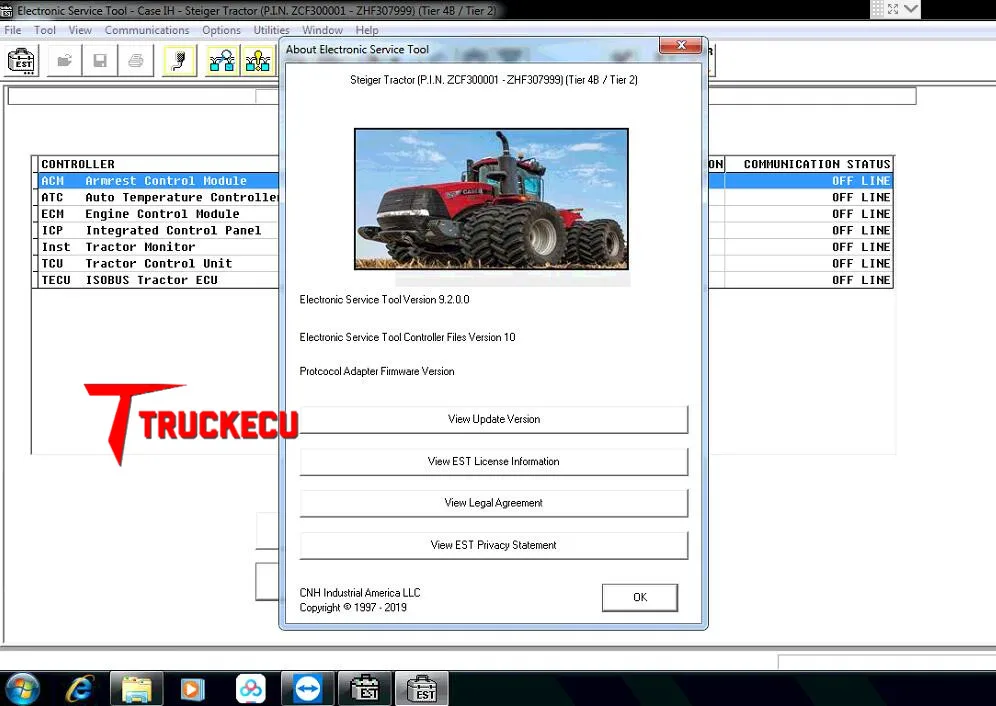The width and height of the screenshot is (996, 706).
Task: Open the Options menu
Action: tap(221, 30)
